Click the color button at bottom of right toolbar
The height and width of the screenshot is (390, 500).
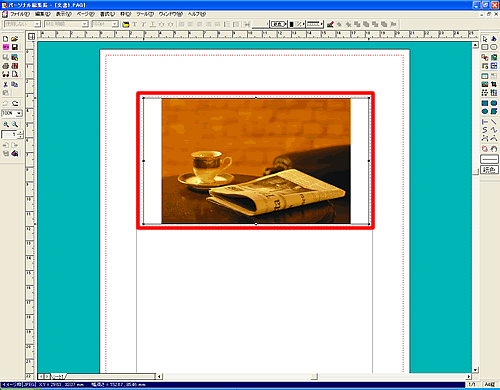point(489,170)
